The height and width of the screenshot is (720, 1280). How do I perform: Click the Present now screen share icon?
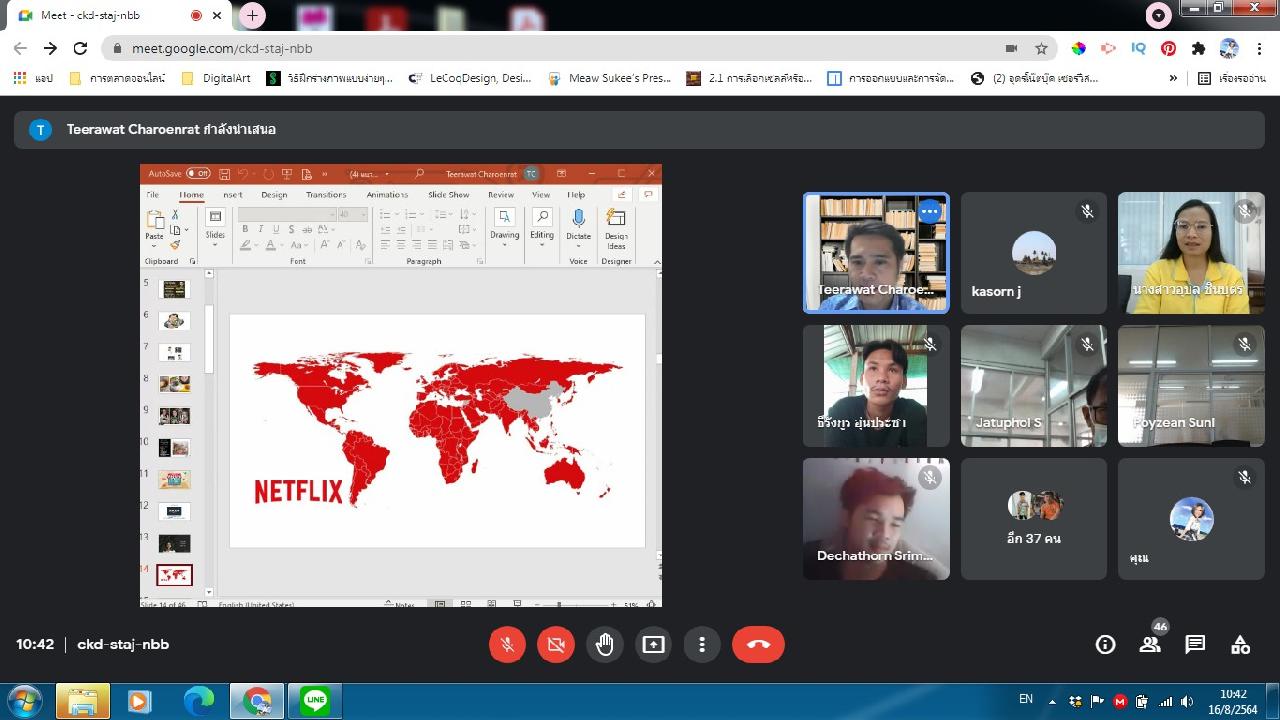653,645
